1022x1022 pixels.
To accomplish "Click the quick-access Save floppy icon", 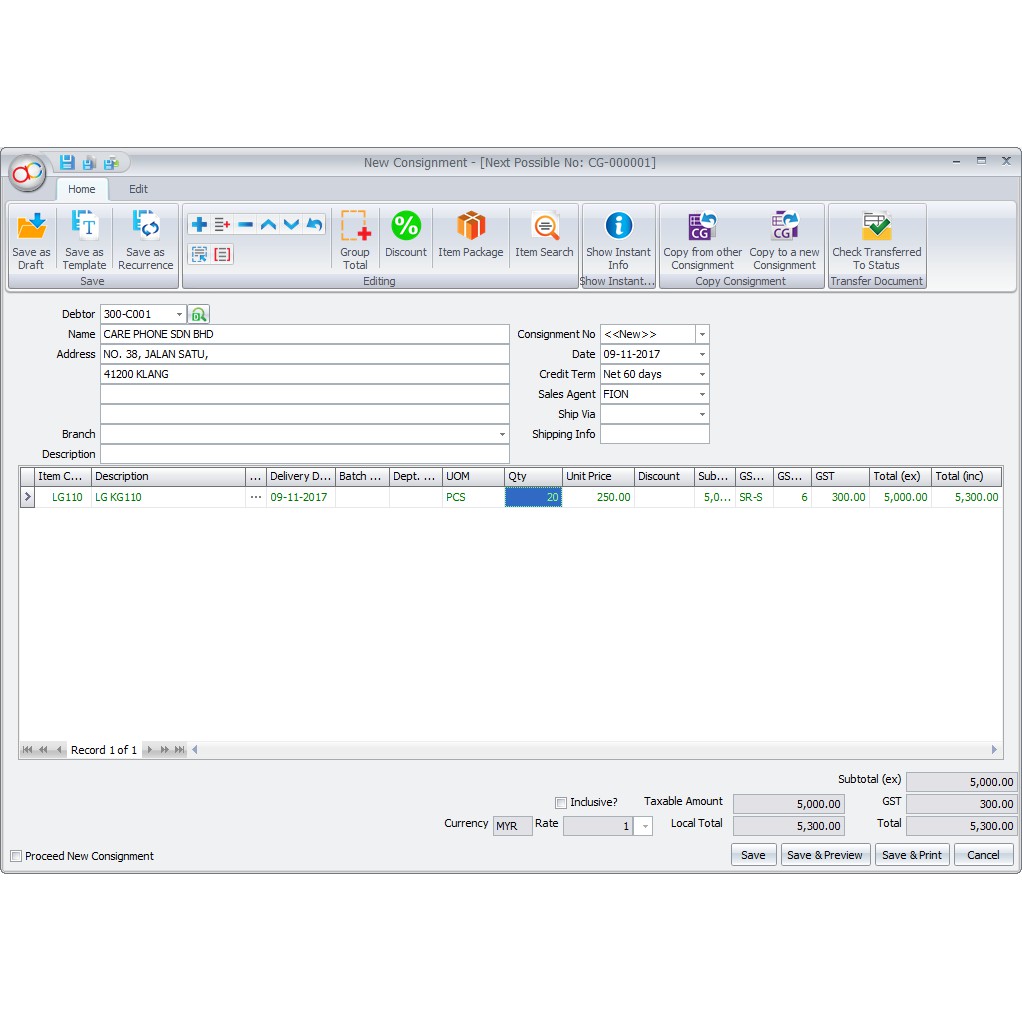I will click(x=67, y=162).
